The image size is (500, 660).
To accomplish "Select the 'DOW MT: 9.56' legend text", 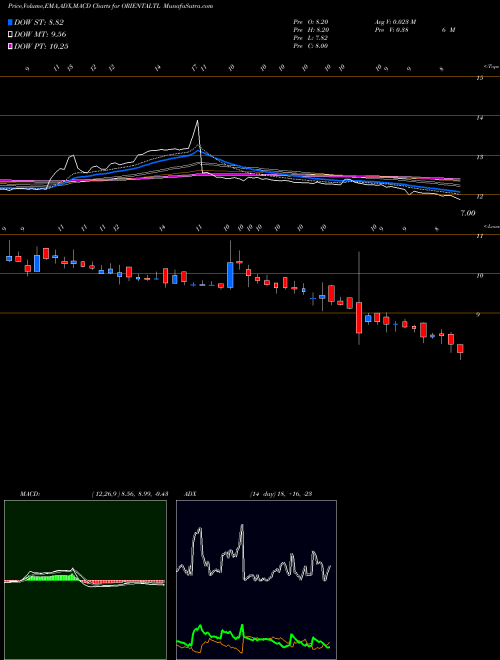I will (40, 35).
